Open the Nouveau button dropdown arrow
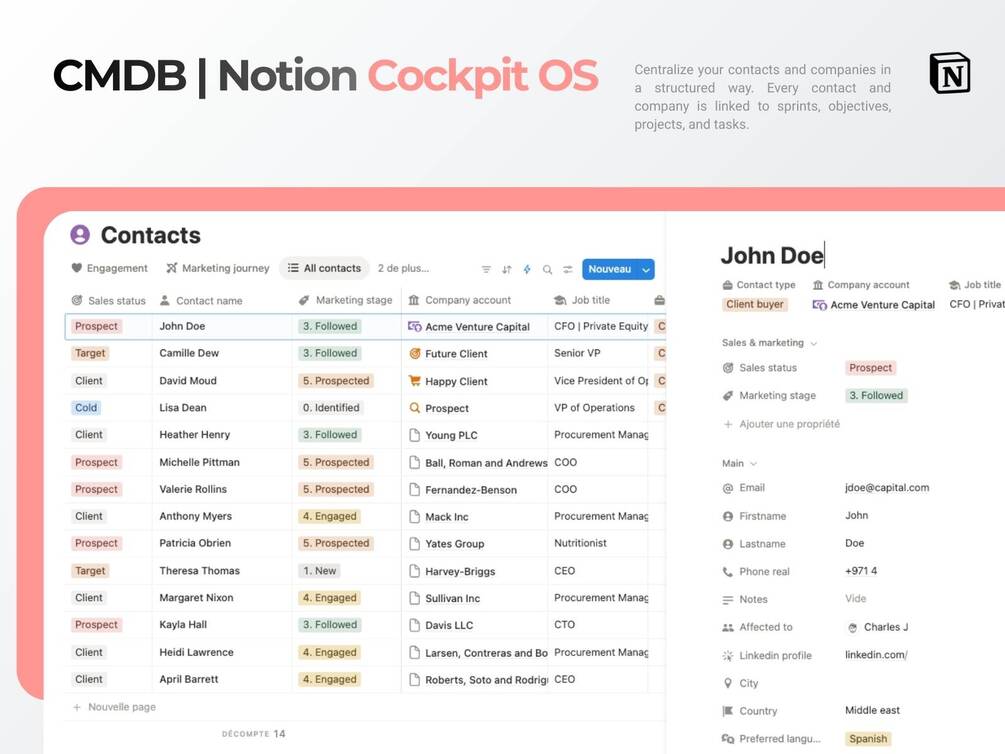The image size is (1005, 754). click(646, 270)
